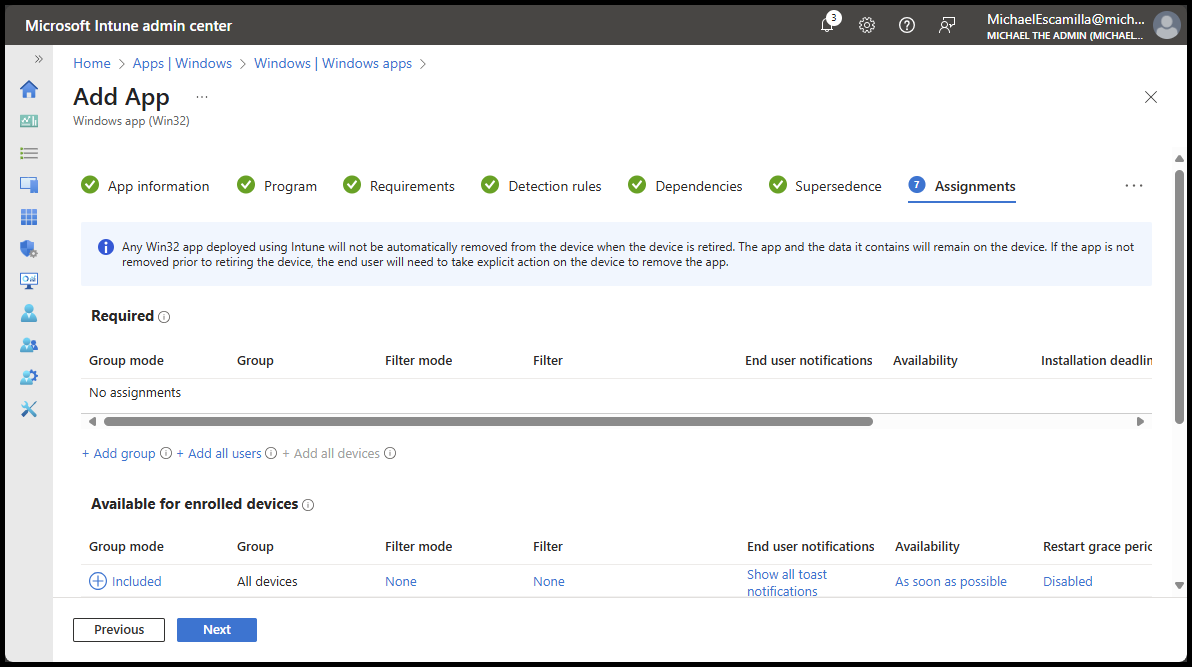Open the notifications bell showing 3 alerts
Viewport: 1192px width, 667px height.
(x=827, y=25)
